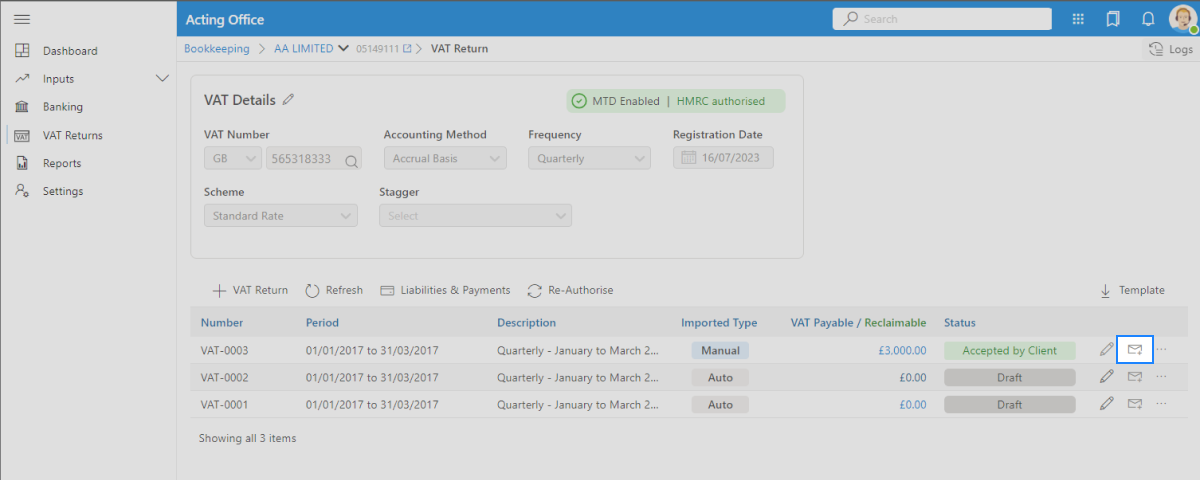The width and height of the screenshot is (1200, 480).
Task: Click the bookmark icon in the header
Action: coord(1113,19)
